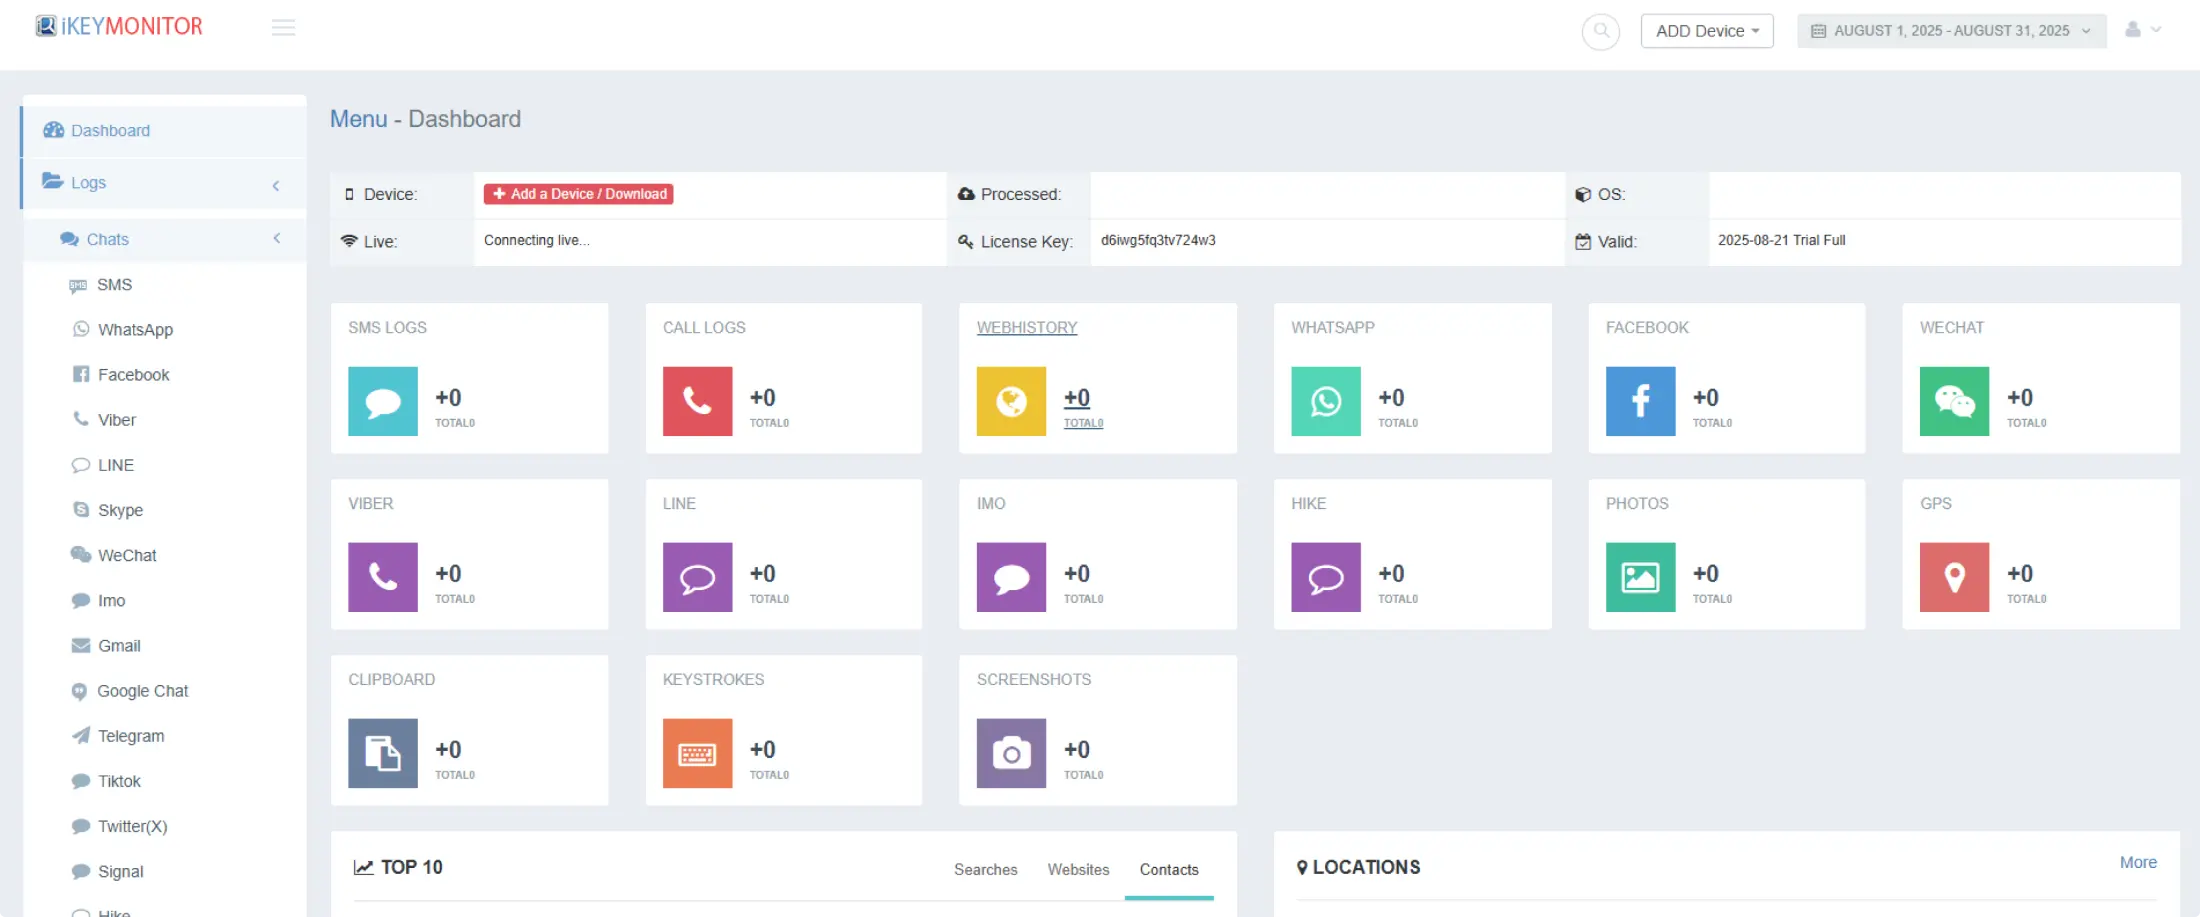Toggle the hamburger sidebar menu
2200x917 pixels.
coord(283,28)
